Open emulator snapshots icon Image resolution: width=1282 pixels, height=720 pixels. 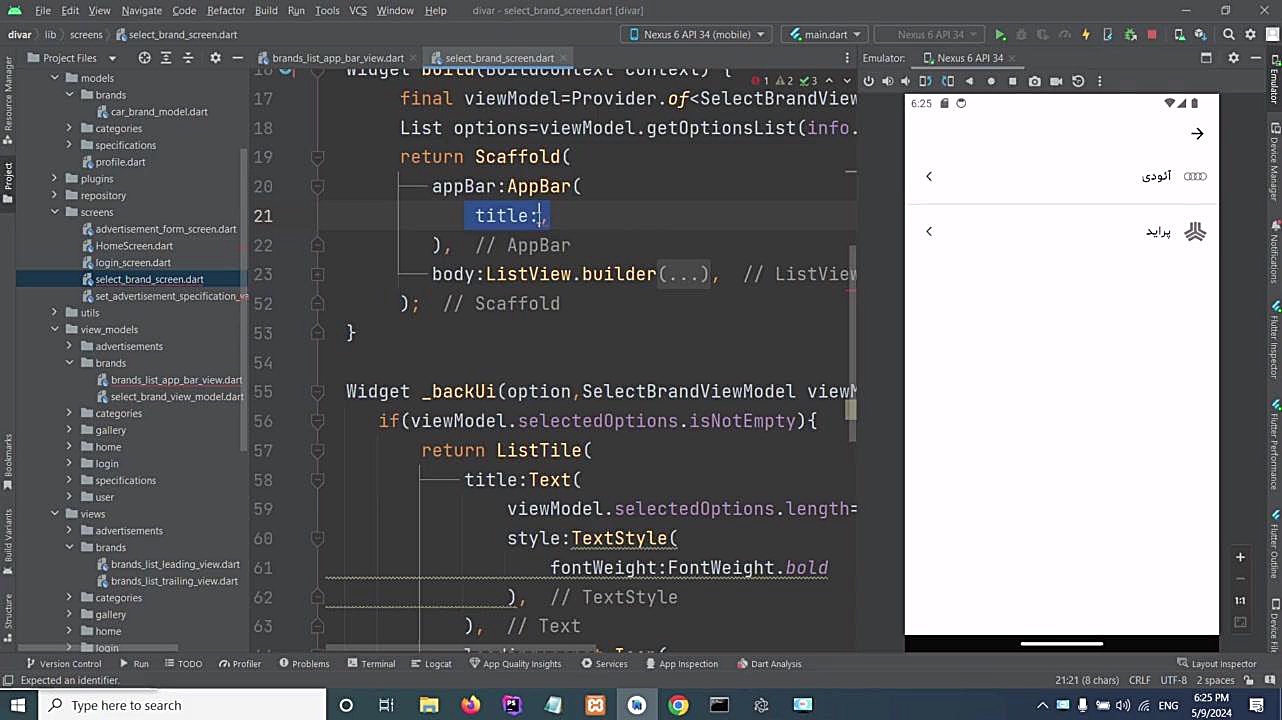pos(1078,81)
